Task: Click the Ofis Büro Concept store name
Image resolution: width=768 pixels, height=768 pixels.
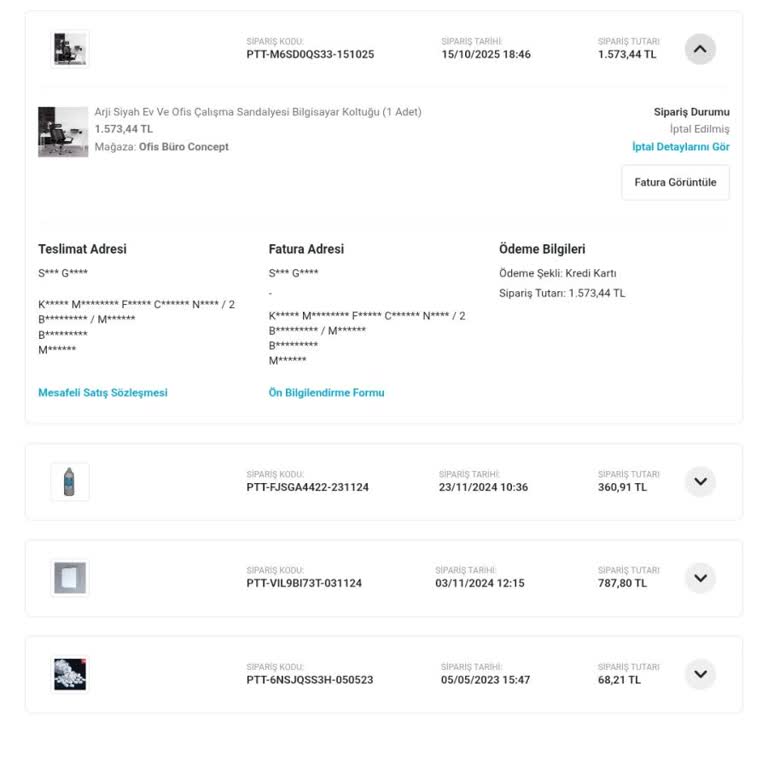Action: 183,147
